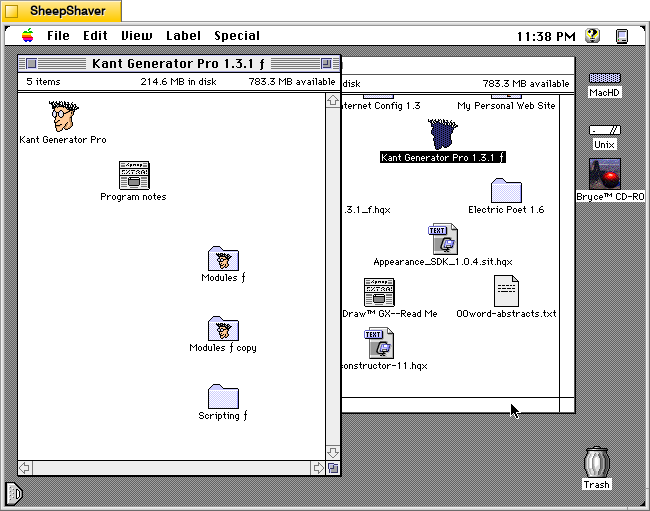
Task: Open the Apple menu
Action: click(x=28, y=36)
